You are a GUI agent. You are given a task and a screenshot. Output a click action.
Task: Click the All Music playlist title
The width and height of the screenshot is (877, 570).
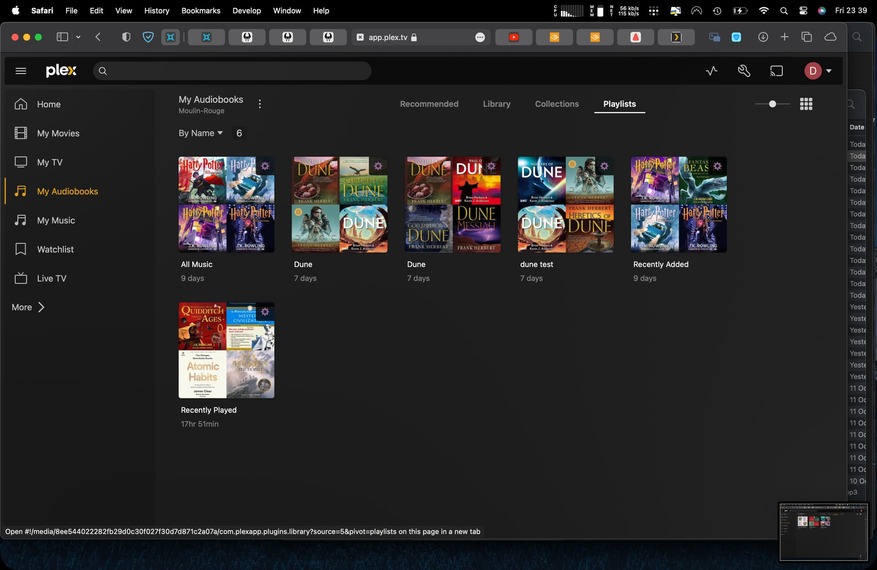[x=196, y=265]
